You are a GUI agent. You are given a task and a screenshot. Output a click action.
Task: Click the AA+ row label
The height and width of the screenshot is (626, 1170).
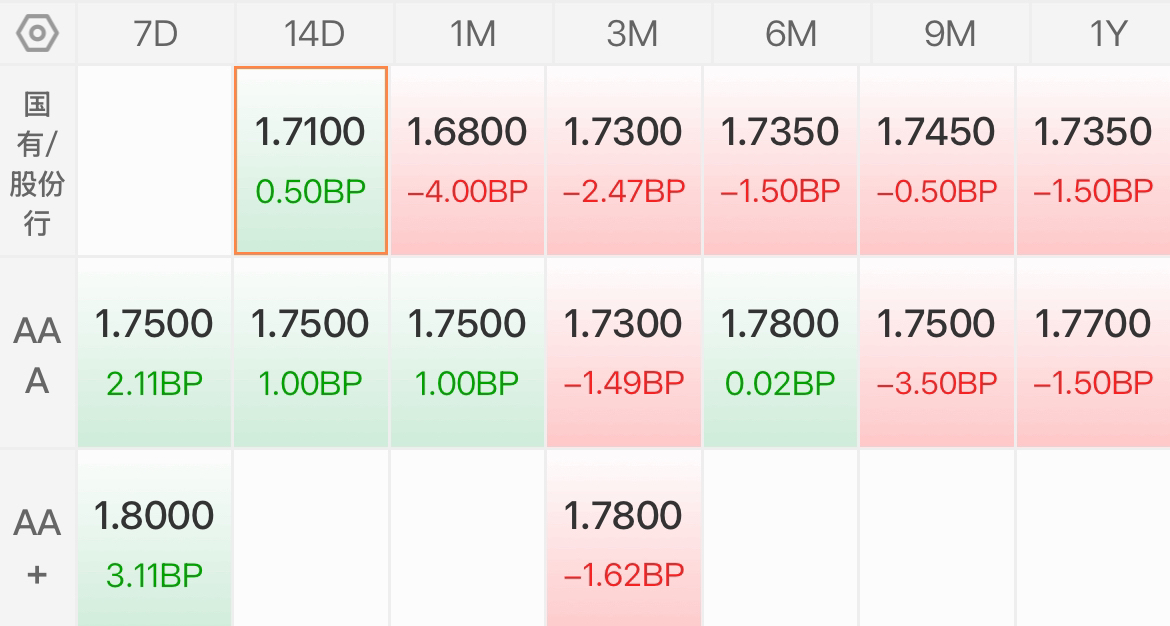pos(37,547)
